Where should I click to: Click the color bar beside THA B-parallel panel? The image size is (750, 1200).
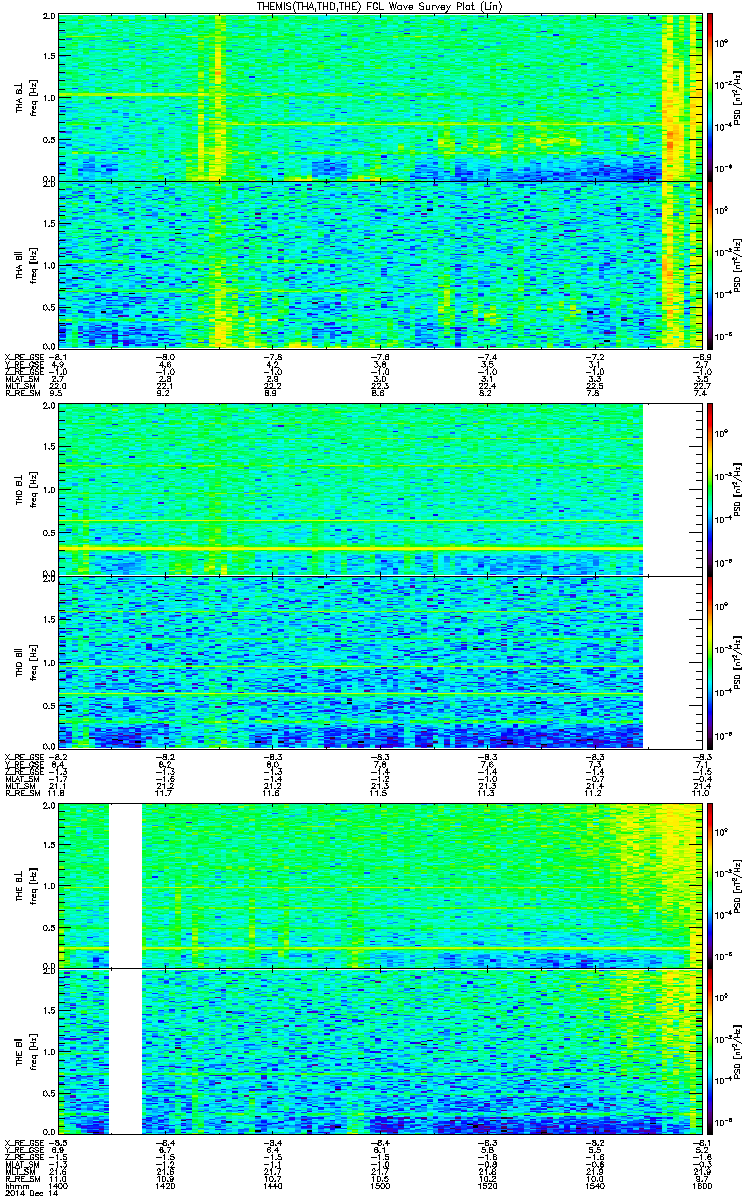point(709,264)
